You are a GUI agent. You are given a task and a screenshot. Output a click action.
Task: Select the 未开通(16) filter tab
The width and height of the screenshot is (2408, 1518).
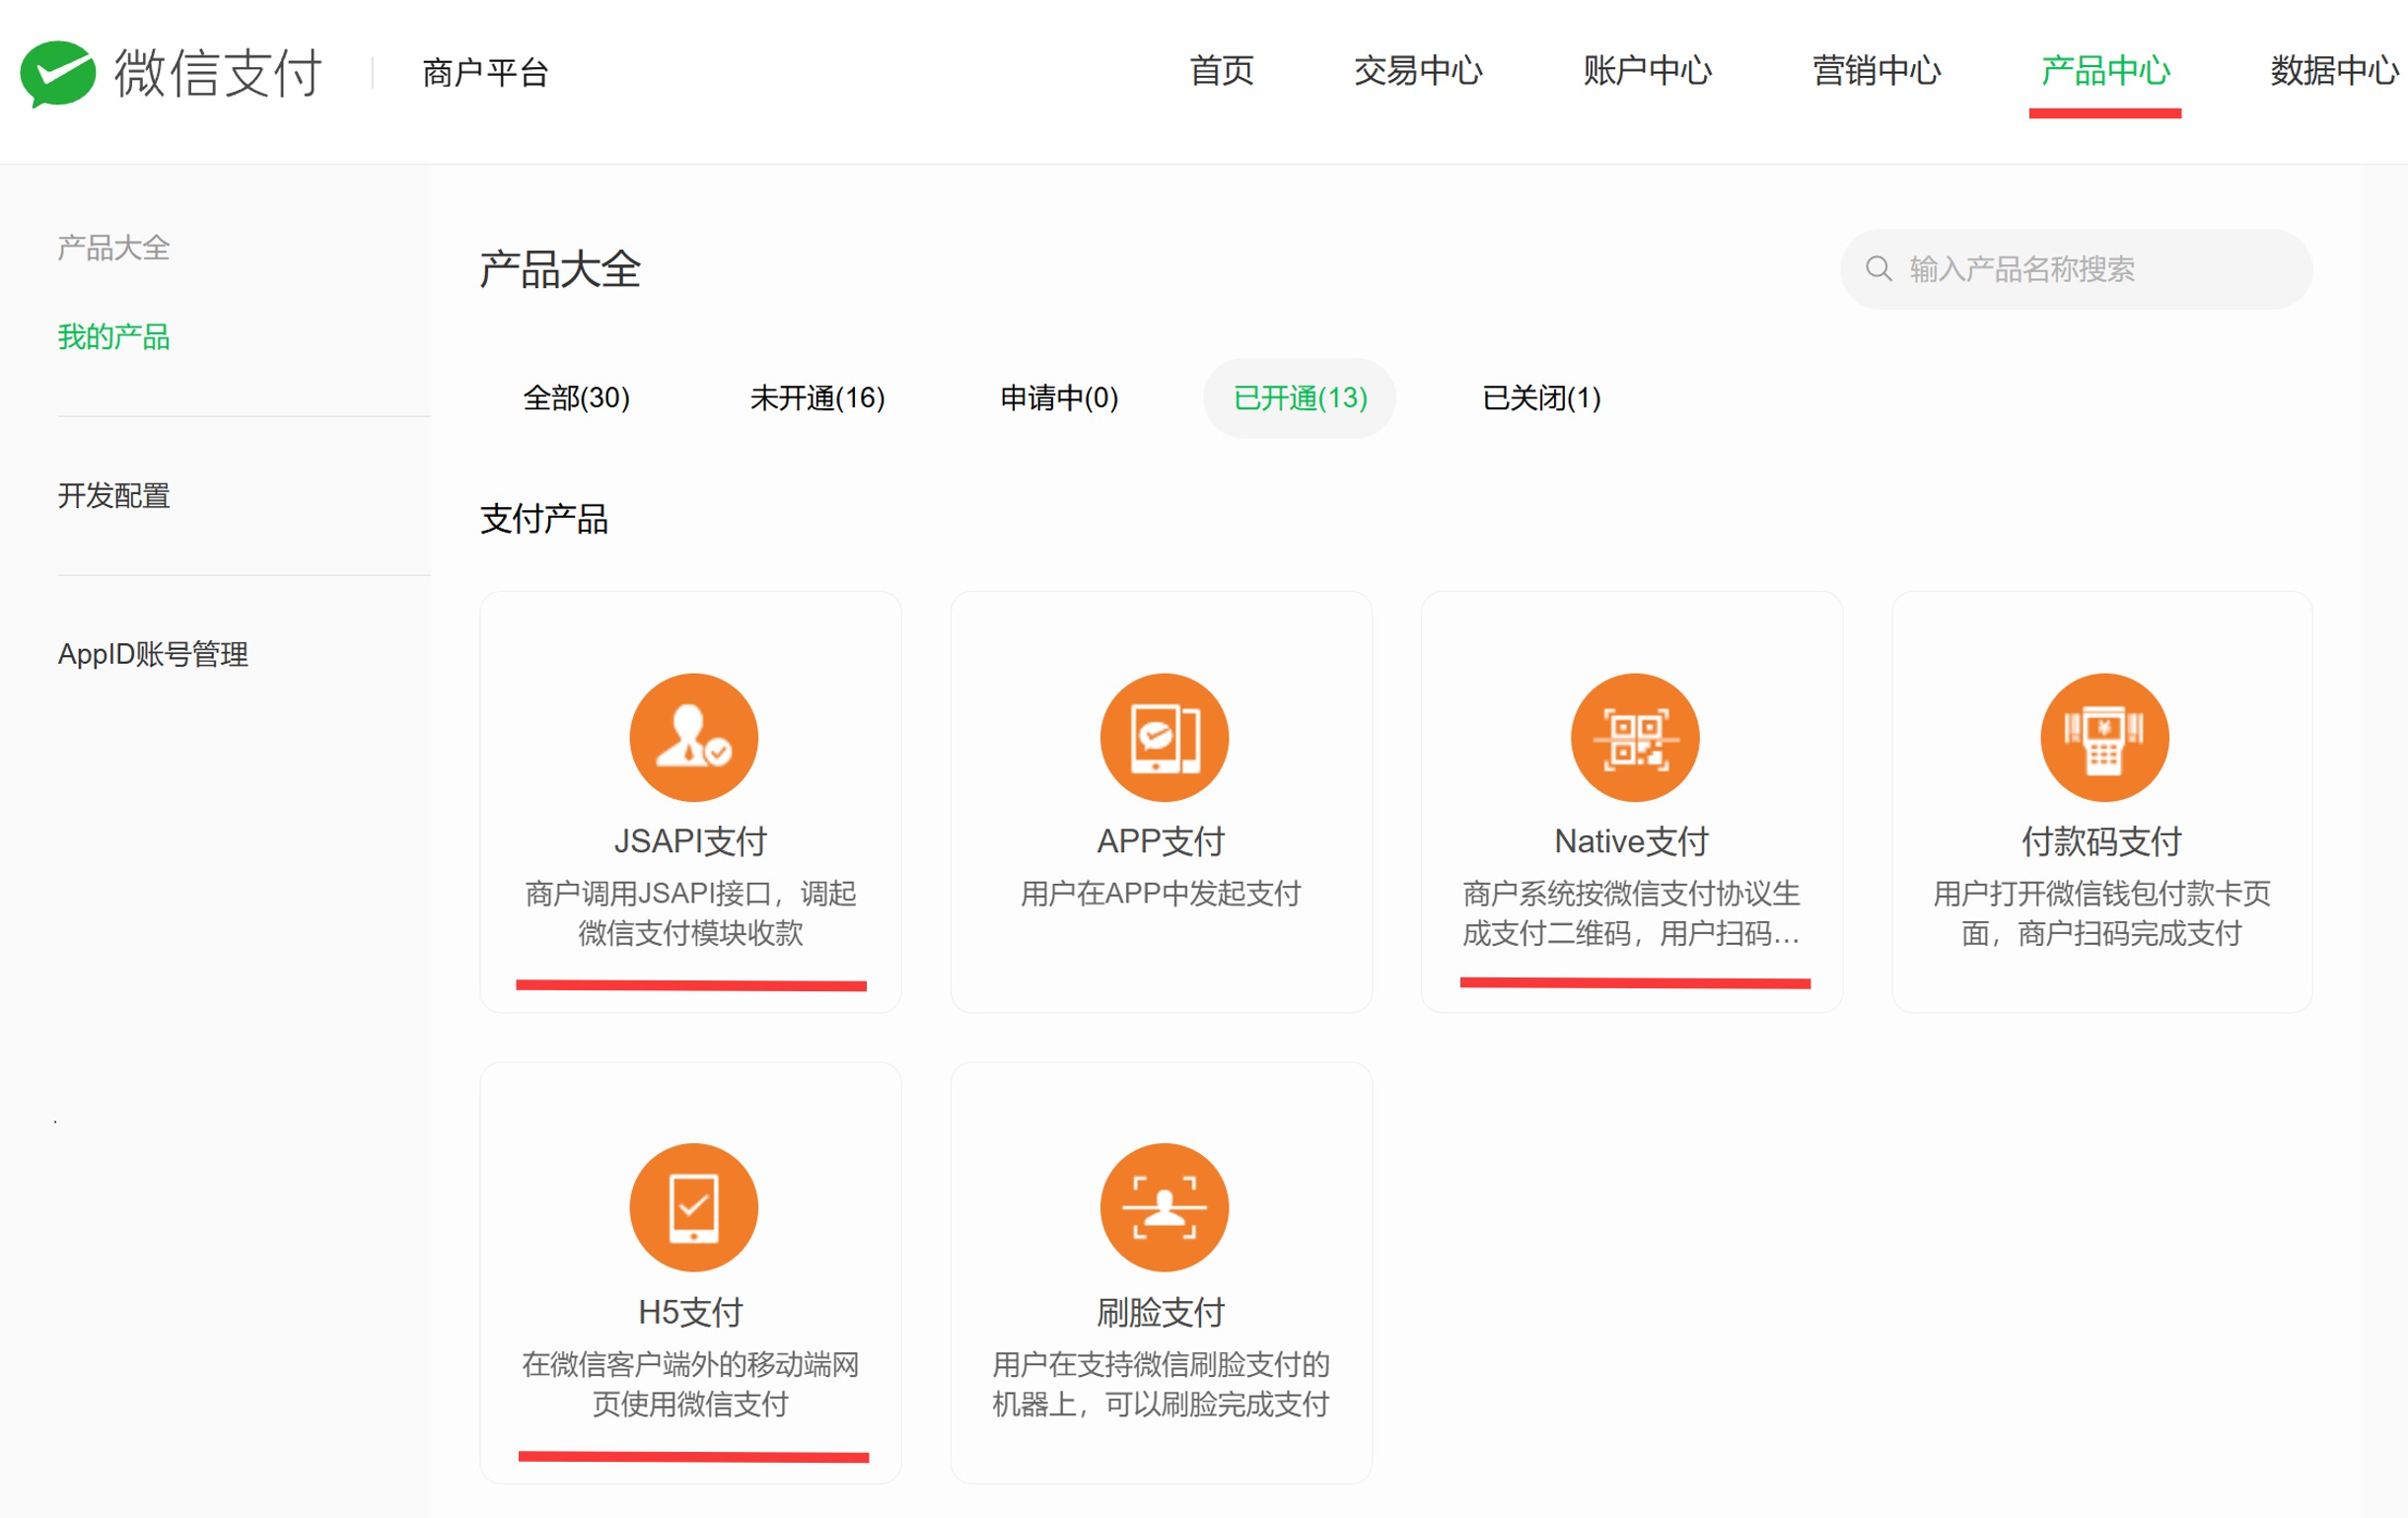[817, 398]
